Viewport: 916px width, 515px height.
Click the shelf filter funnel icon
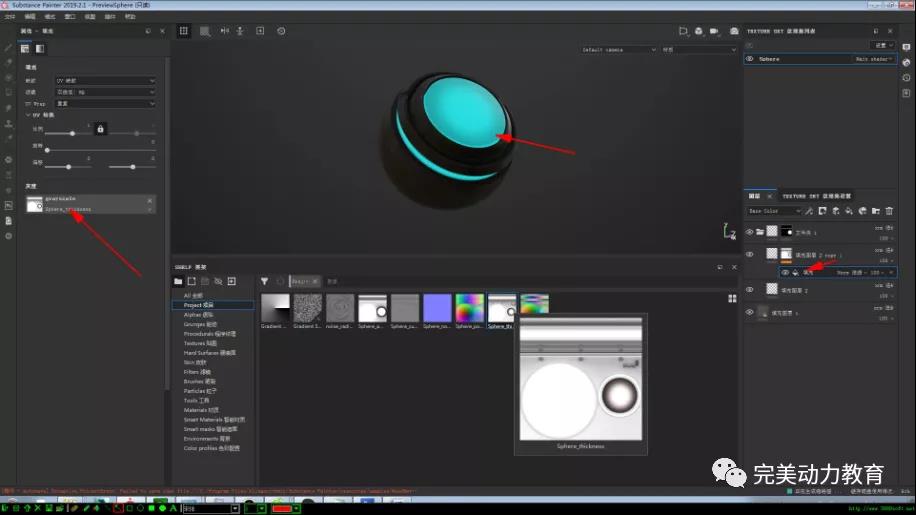pos(265,282)
